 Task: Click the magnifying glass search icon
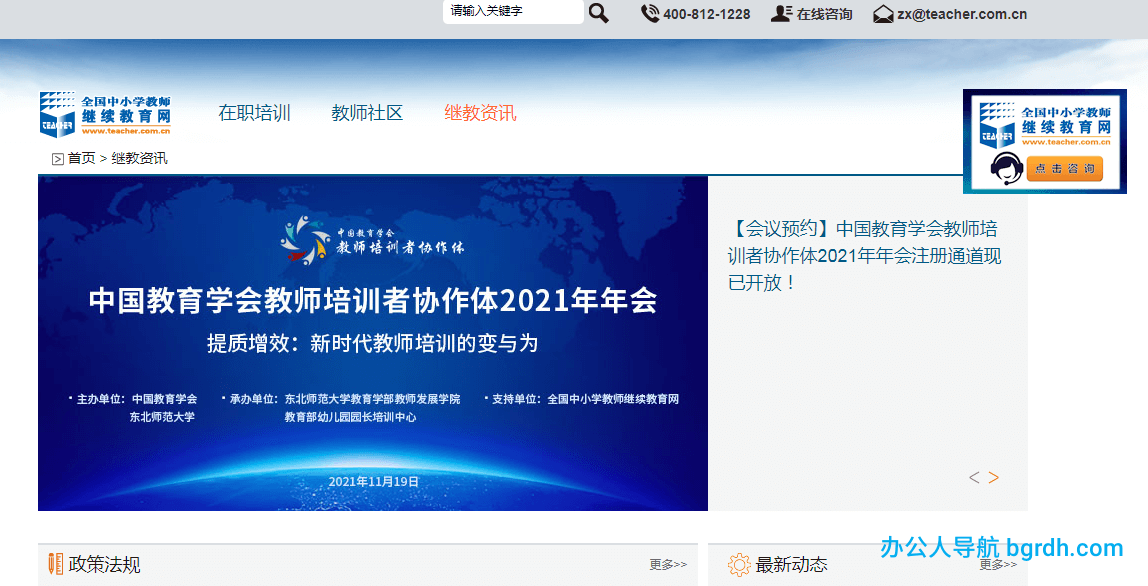[598, 13]
